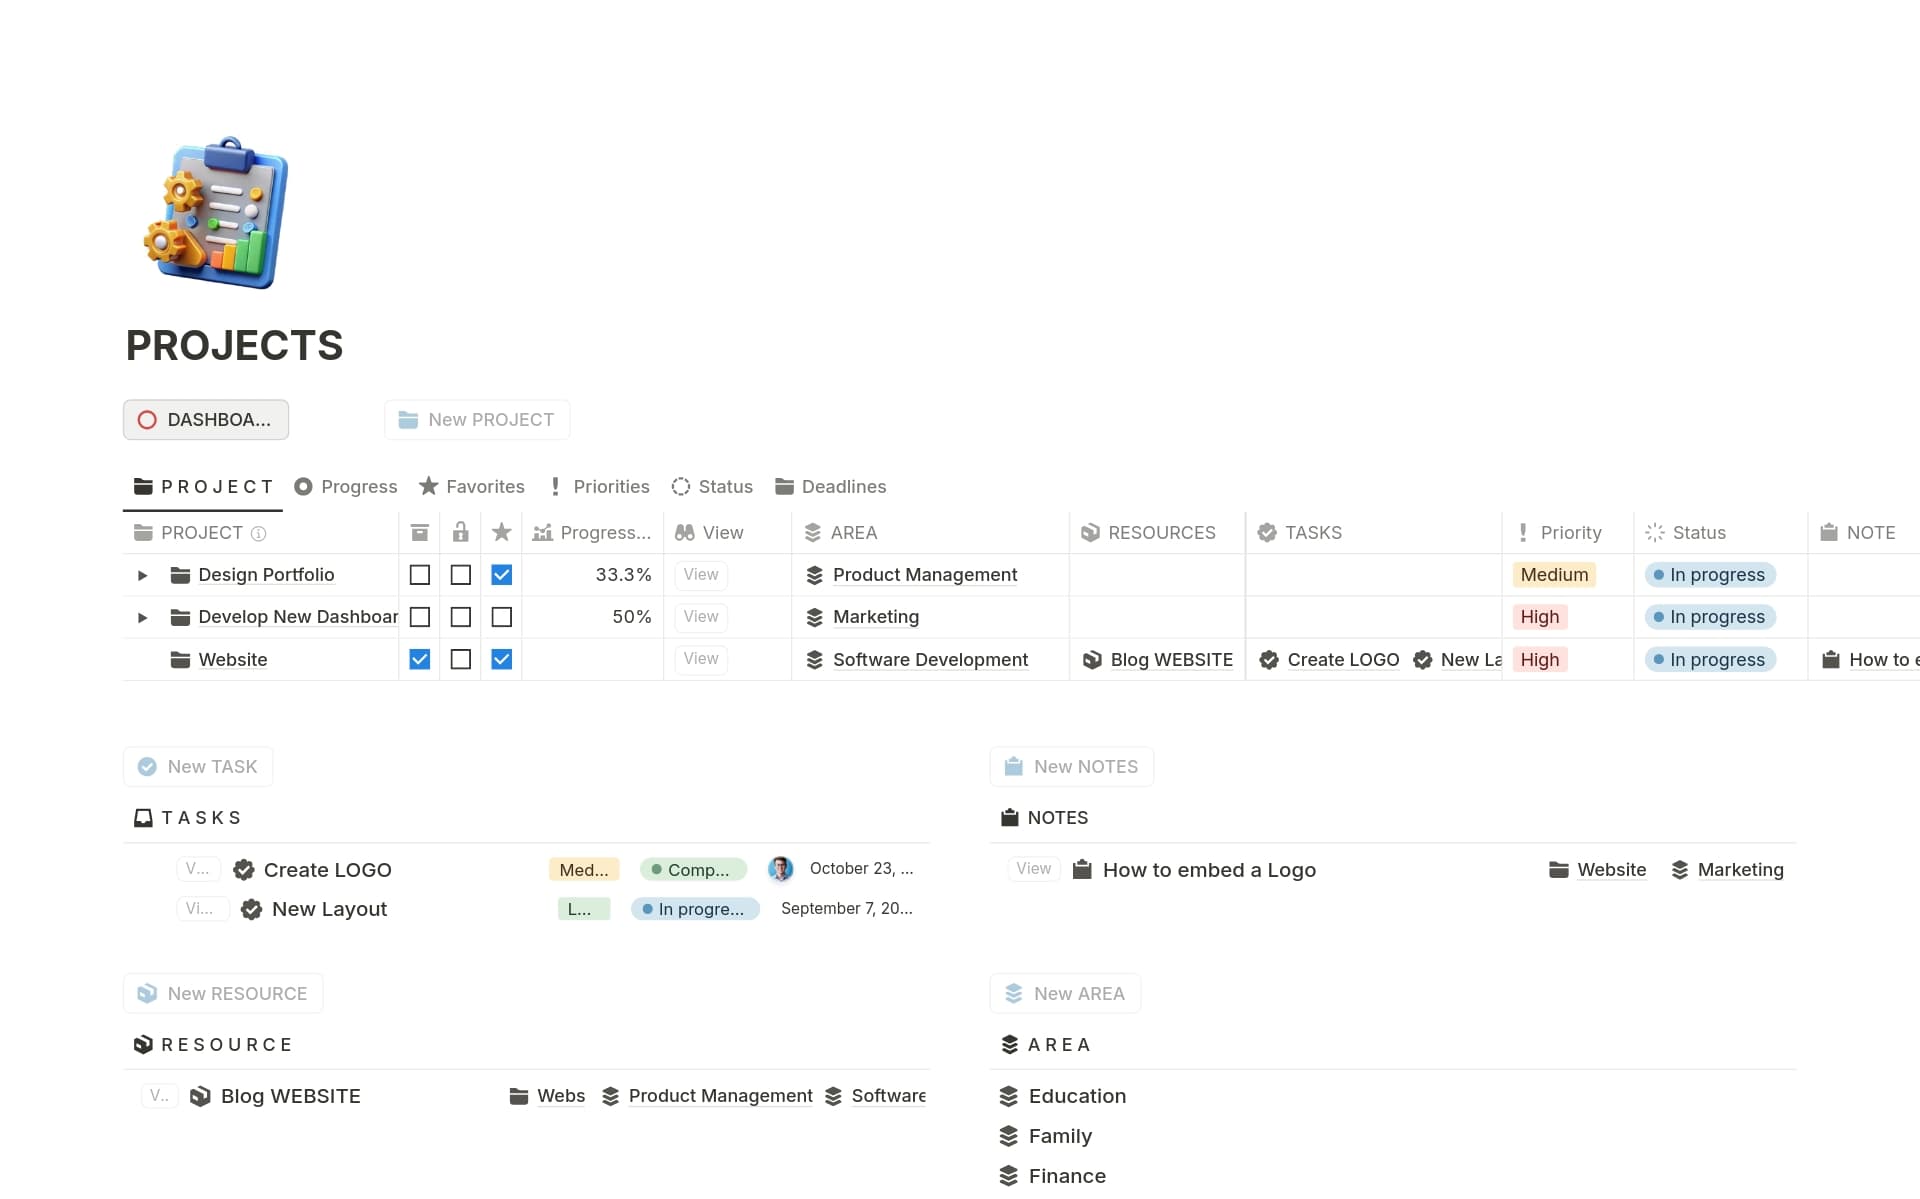Click the star favorite column header icon
1920x1199 pixels.
[x=502, y=532]
